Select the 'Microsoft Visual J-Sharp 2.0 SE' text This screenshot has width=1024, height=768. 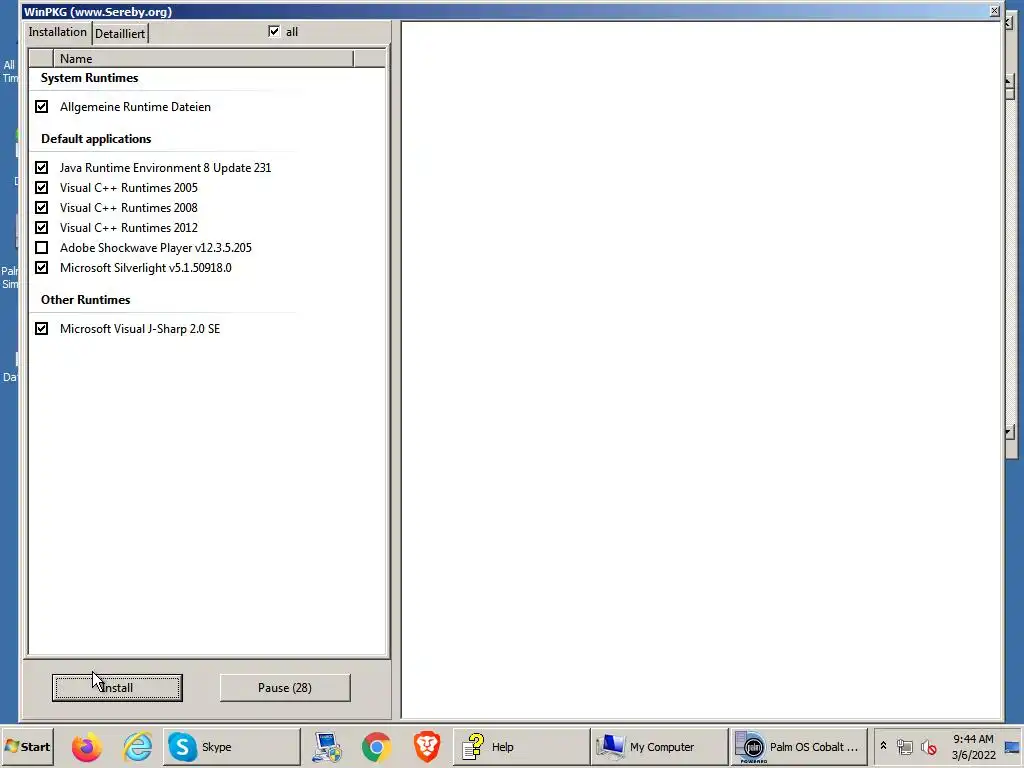click(x=140, y=328)
